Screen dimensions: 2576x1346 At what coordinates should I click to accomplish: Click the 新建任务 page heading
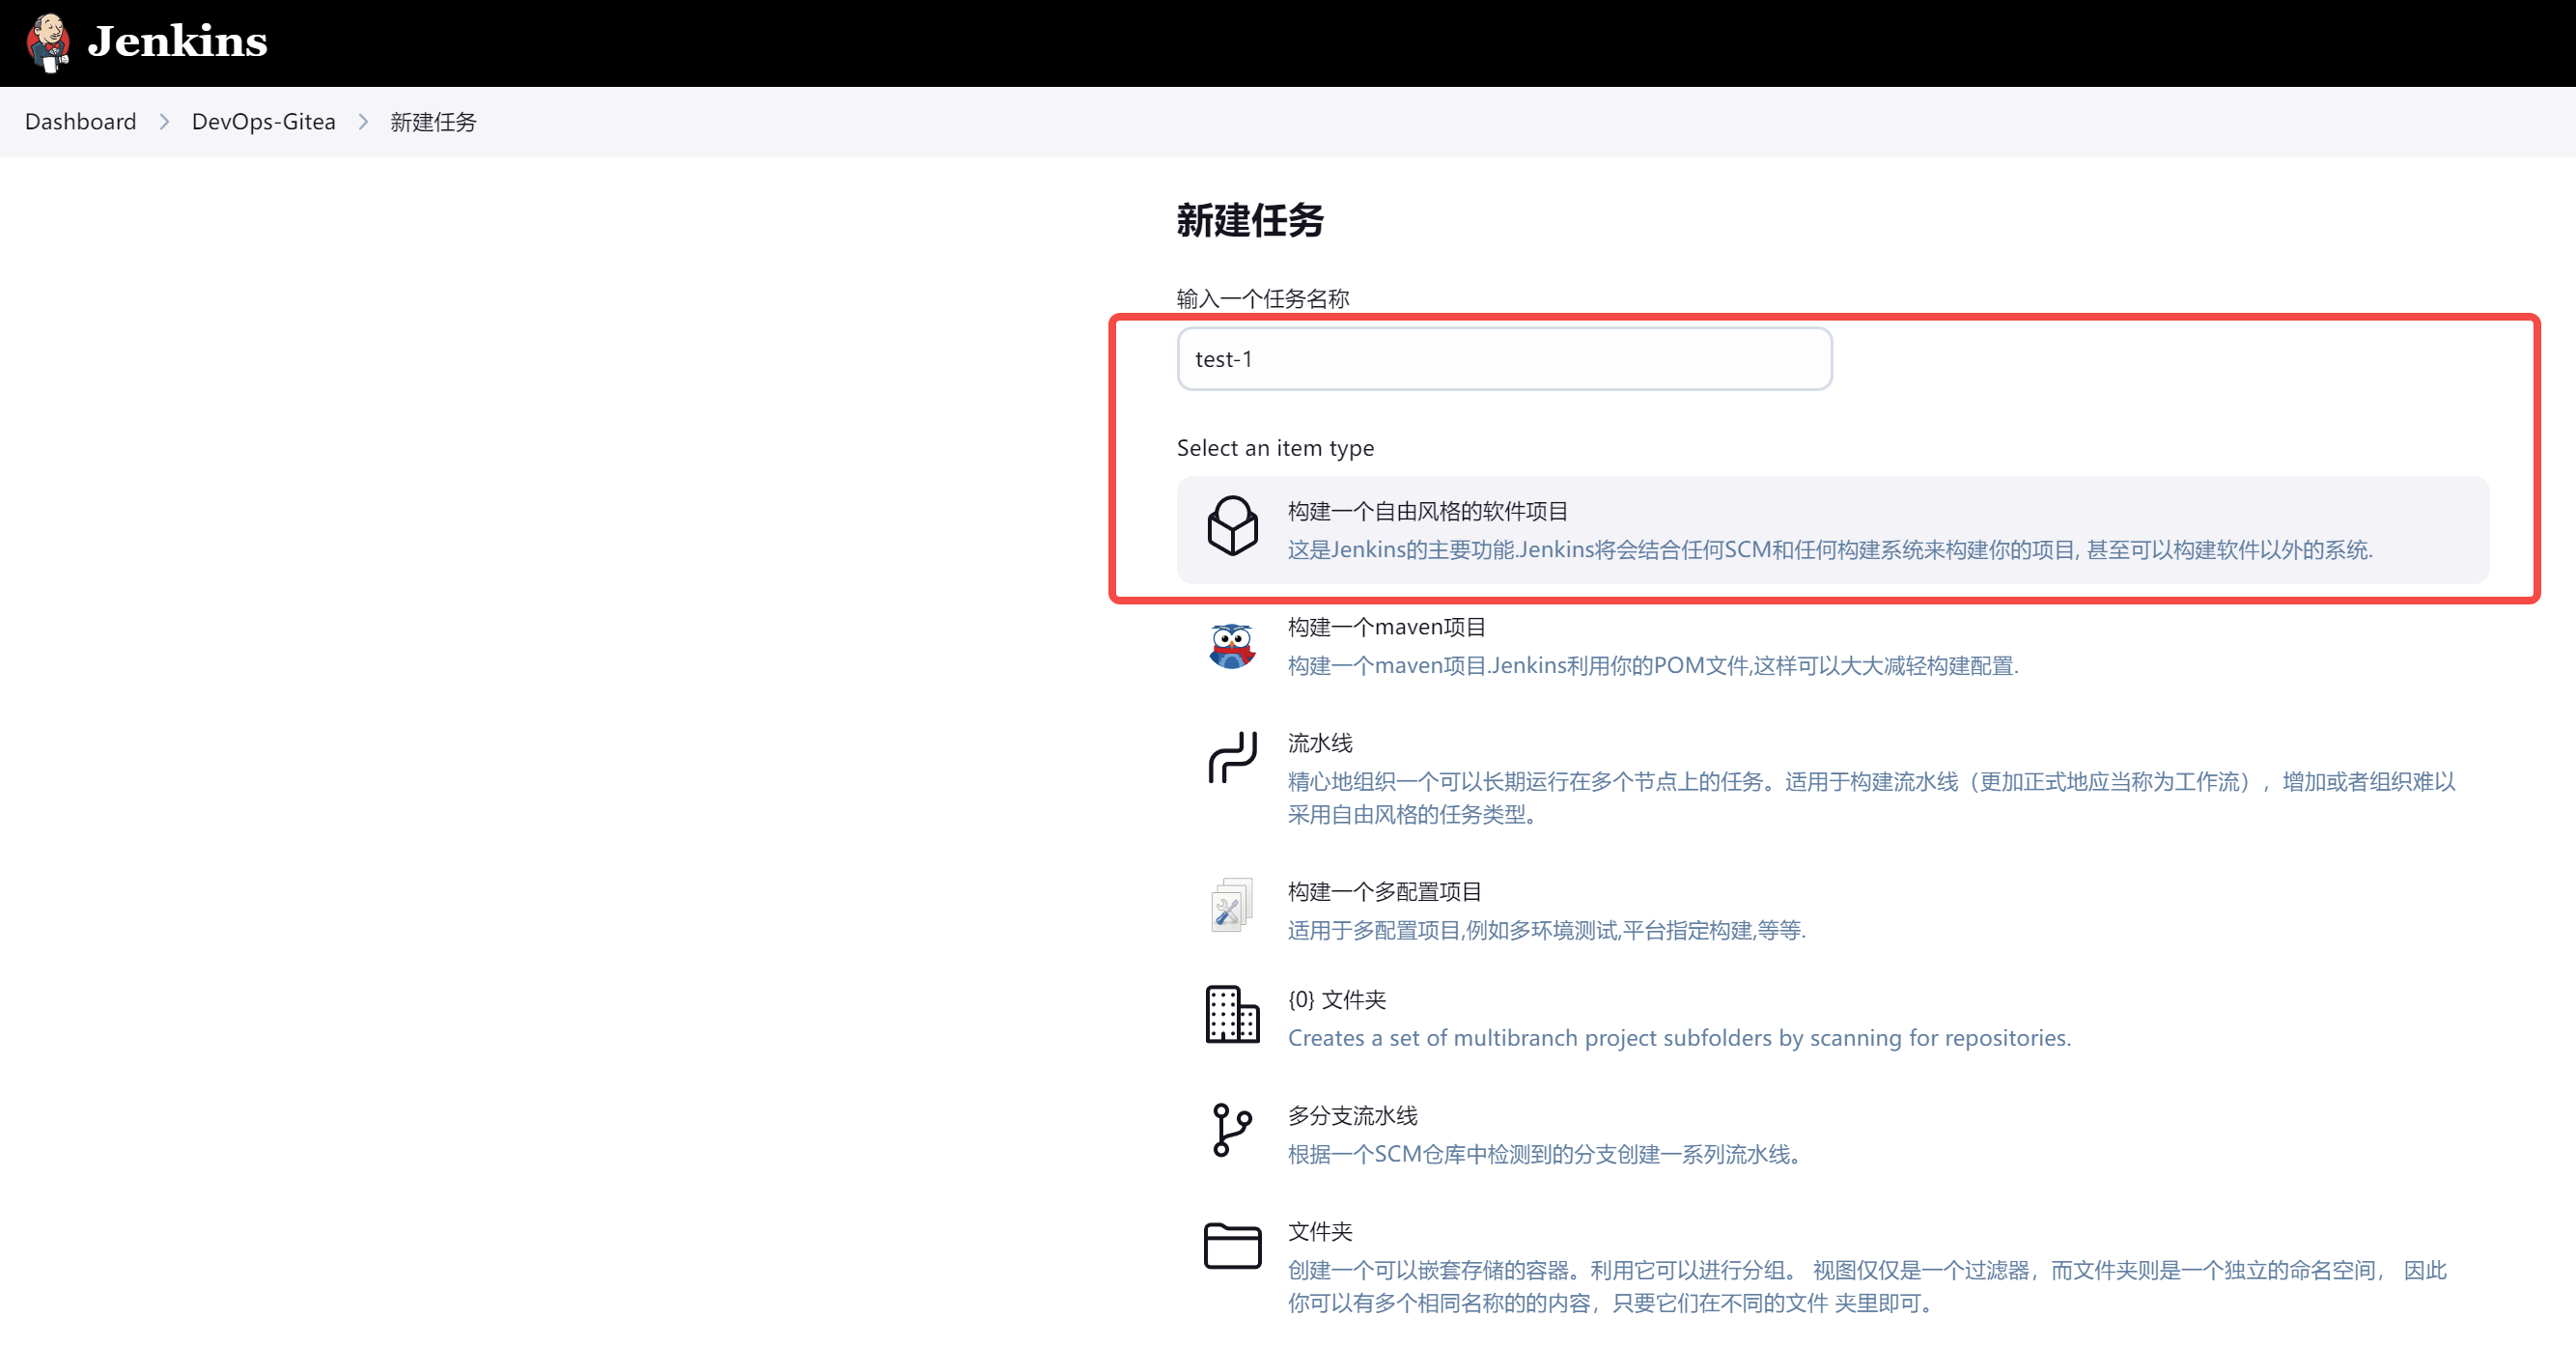point(1250,220)
